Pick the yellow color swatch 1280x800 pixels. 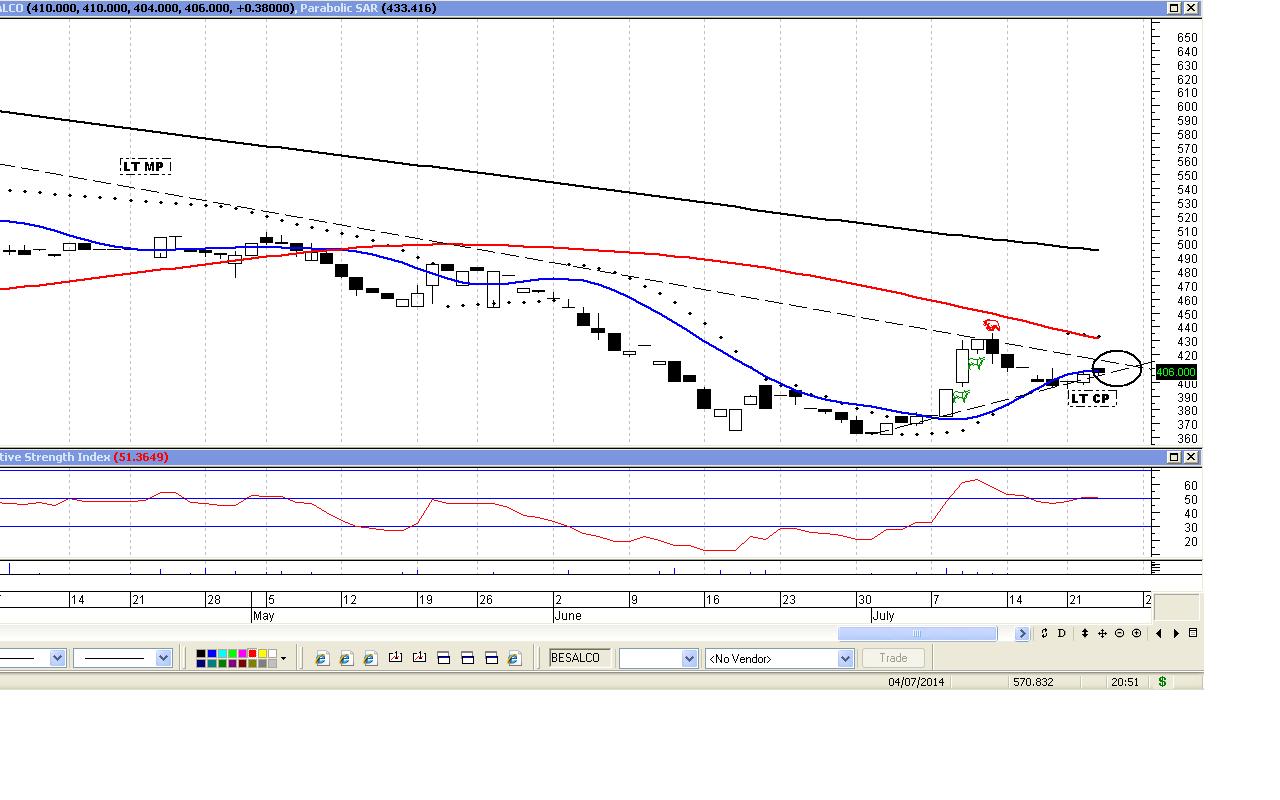262,653
